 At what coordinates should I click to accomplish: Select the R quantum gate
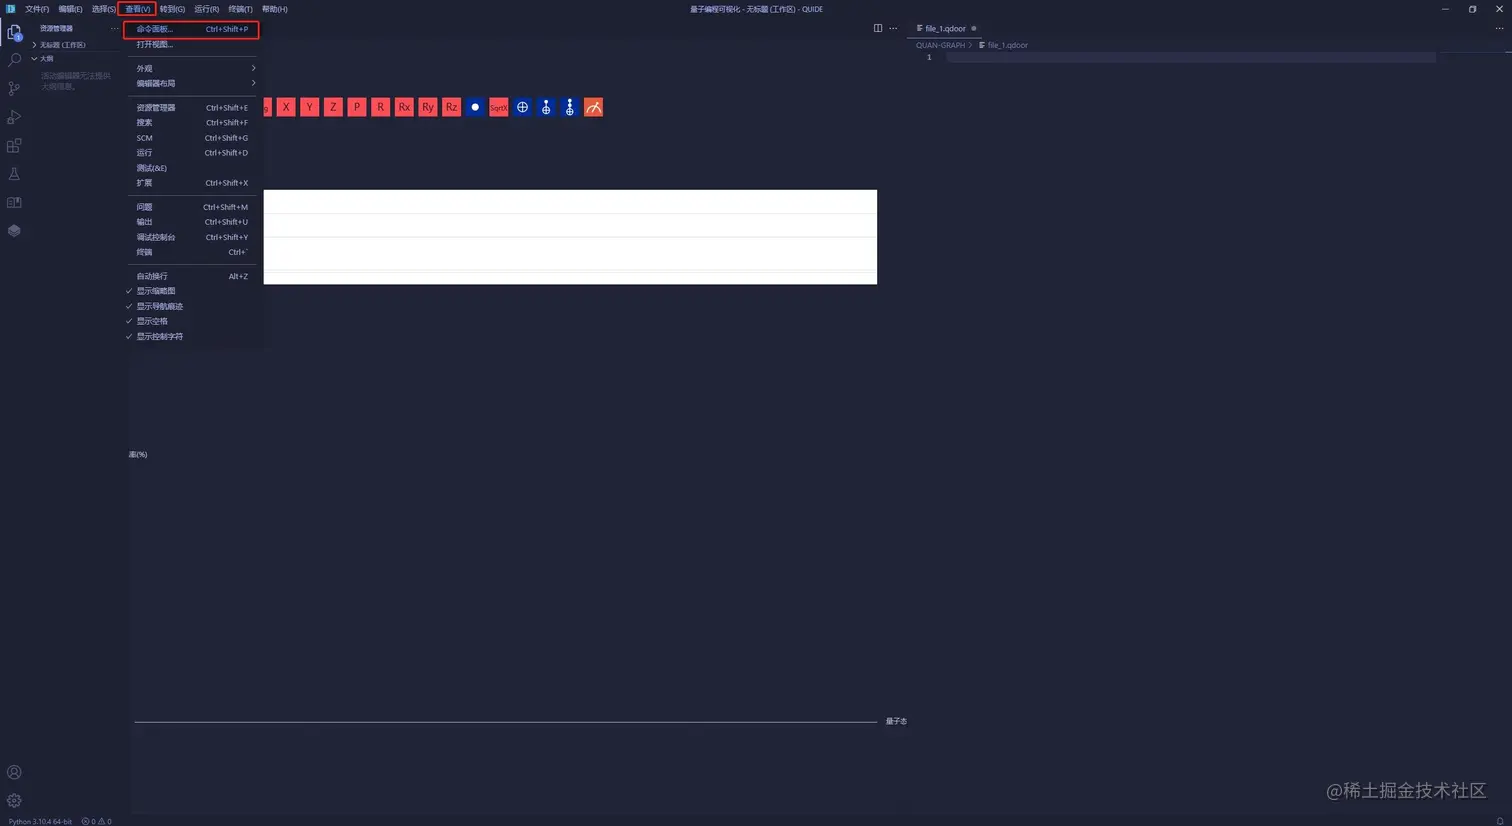click(x=380, y=107)
